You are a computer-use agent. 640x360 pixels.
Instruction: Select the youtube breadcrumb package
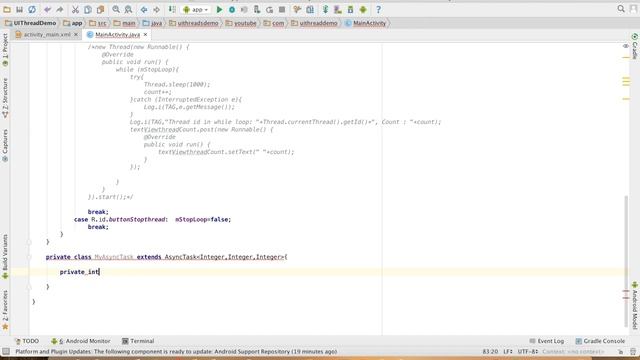[241, 23]
